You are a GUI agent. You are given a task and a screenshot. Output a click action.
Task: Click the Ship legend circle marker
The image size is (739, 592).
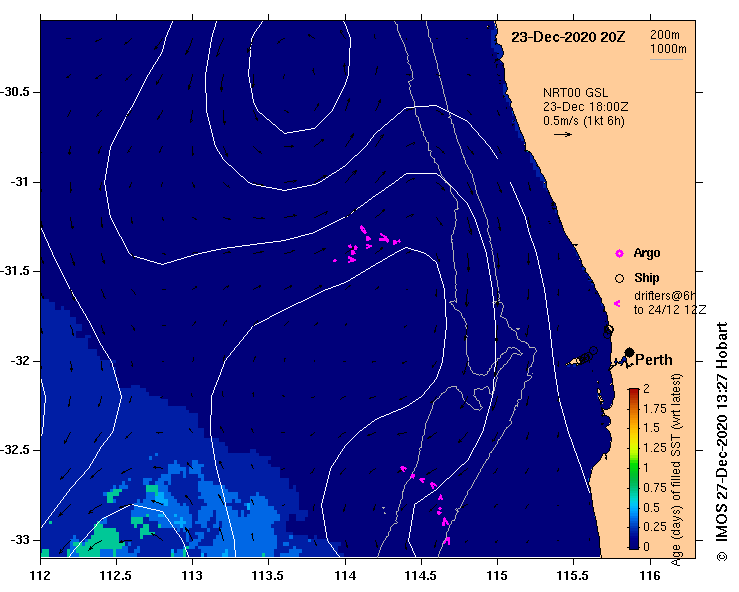coord(619,279)
